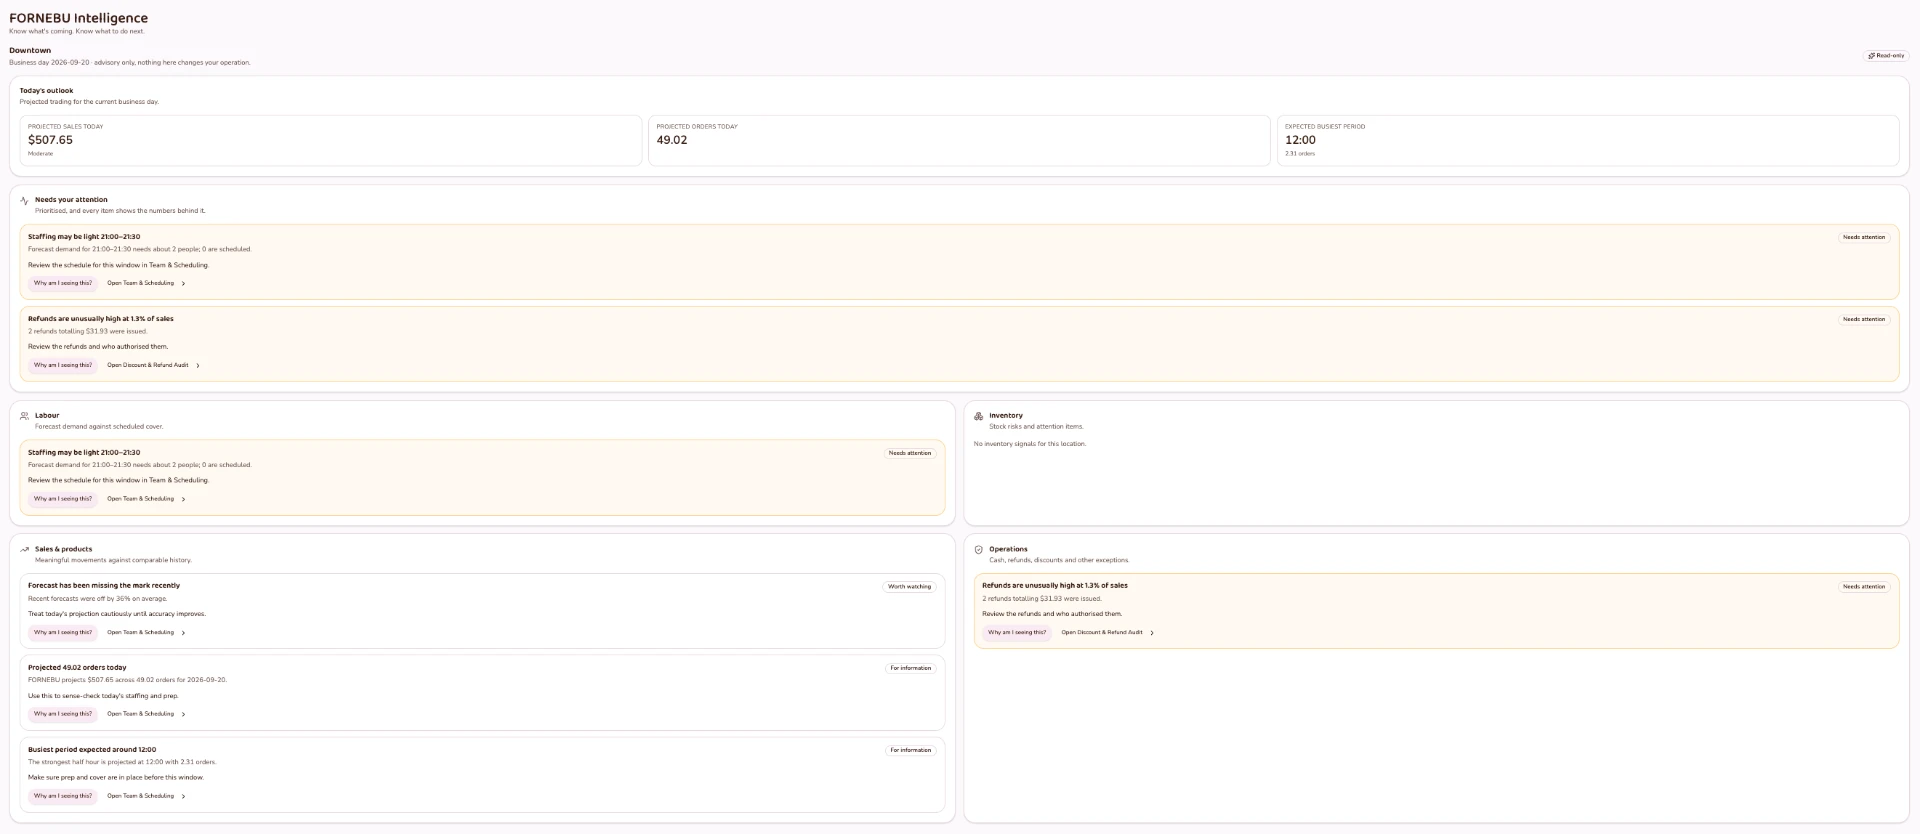
Task: Click the Today's outlook heading
Action: coord(46,91)
